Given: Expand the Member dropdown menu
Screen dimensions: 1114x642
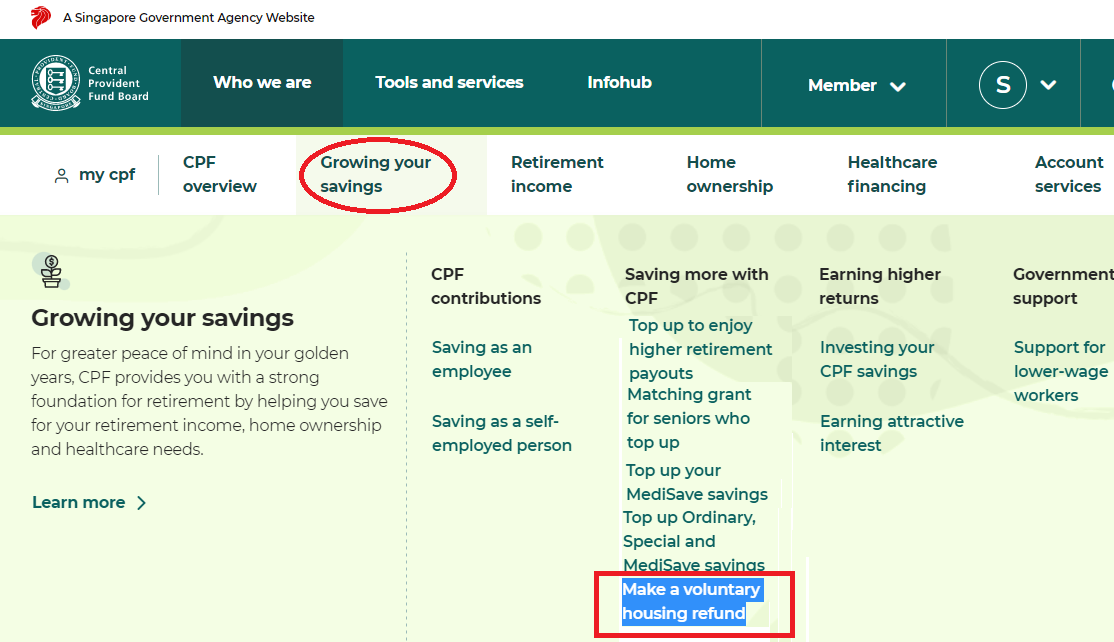Looking at the screenshot, I should 855,85.
